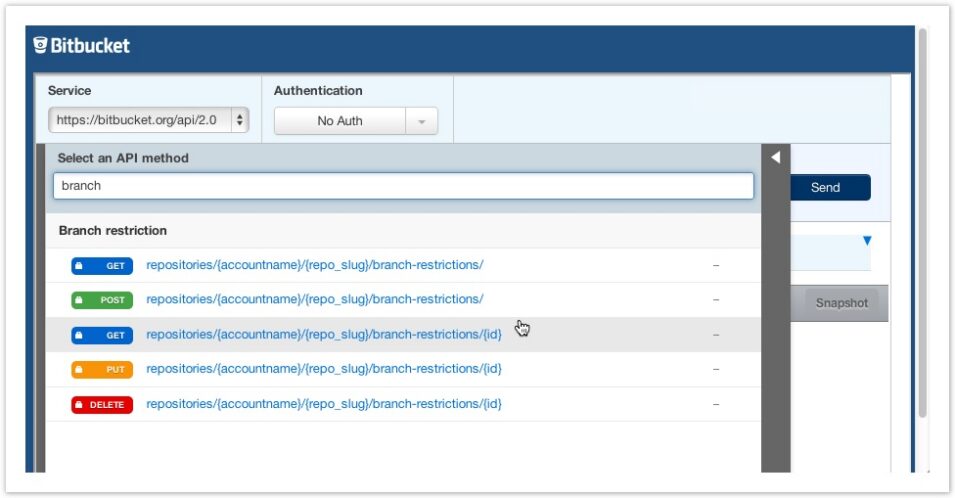Image resolution: width=955 pixels, height=498 pixels.
Task: Open the No Auth authentication dropdown arrow
Action: [x=421, y=121]
